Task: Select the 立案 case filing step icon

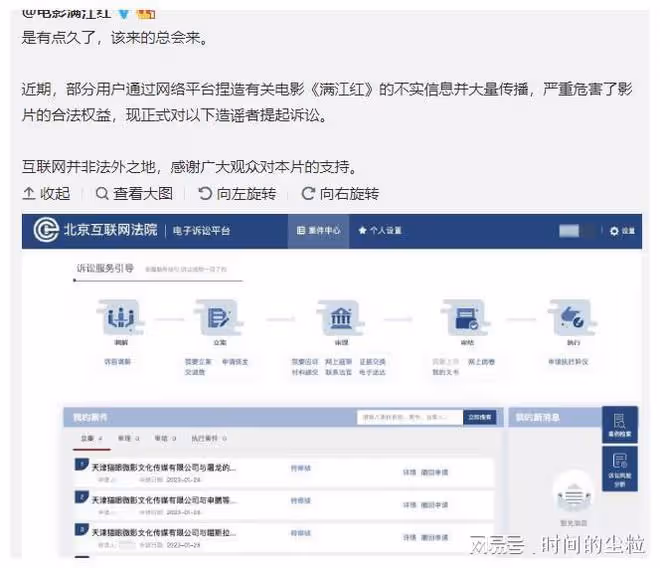Action: (x=218, y=317)
